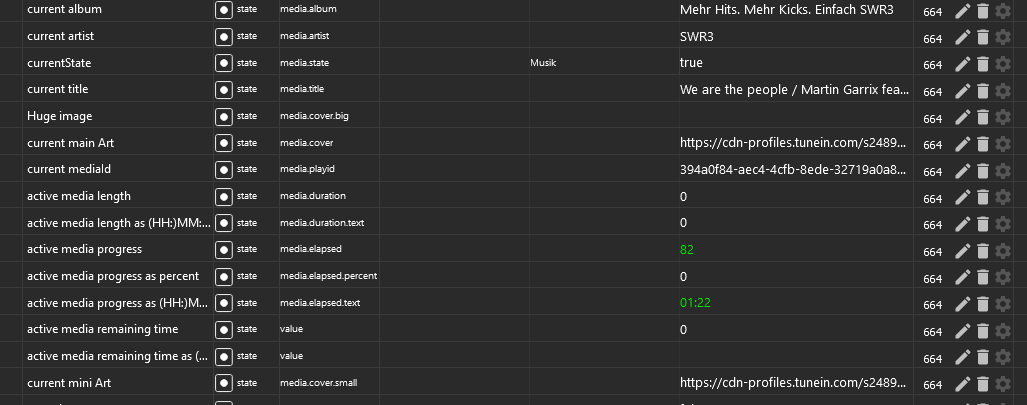Image resolution: width=1027 pixels, height=405 pixels.
Task: Select the 'true' value of currentState
Action: pyautogui.click(x=691, y=63)
